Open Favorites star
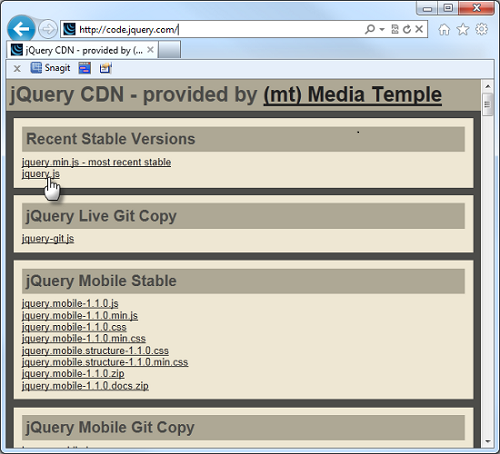 pos(463,30)
